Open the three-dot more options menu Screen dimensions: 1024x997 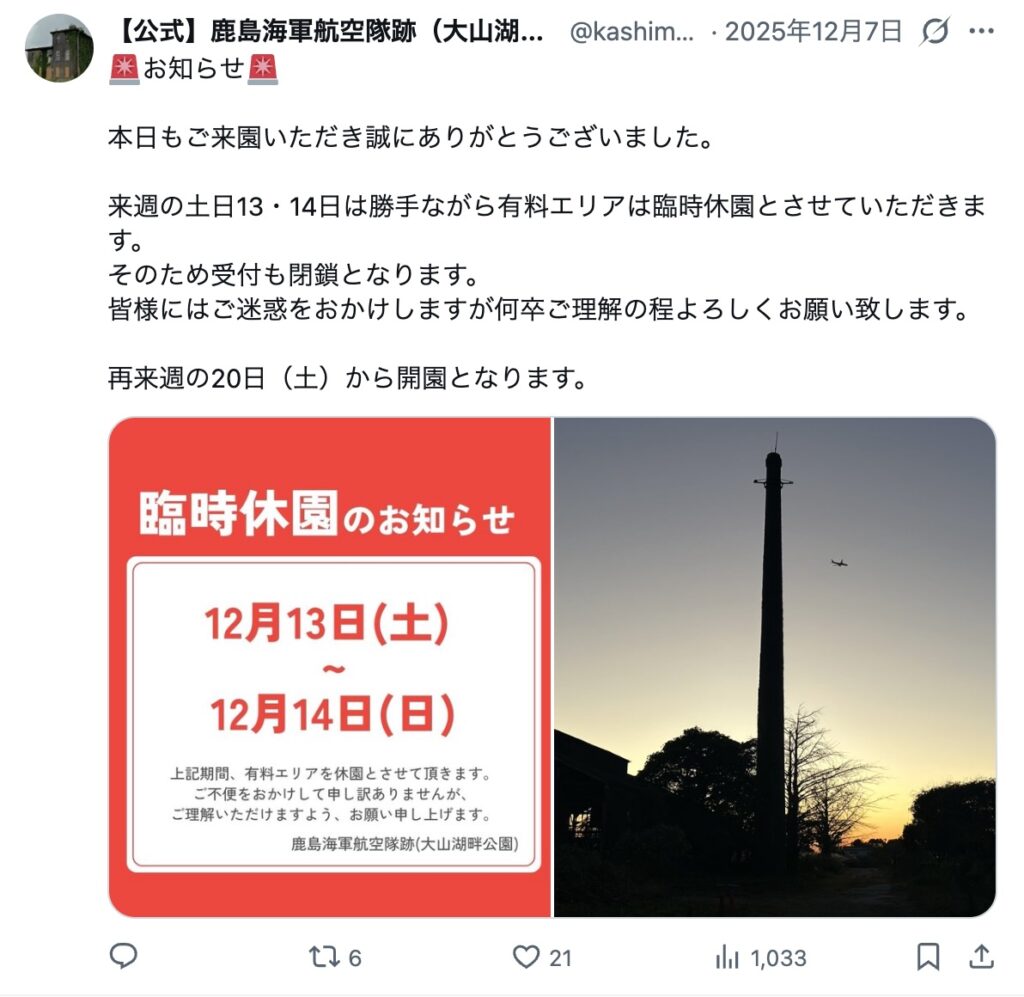[x=982, y=31]
